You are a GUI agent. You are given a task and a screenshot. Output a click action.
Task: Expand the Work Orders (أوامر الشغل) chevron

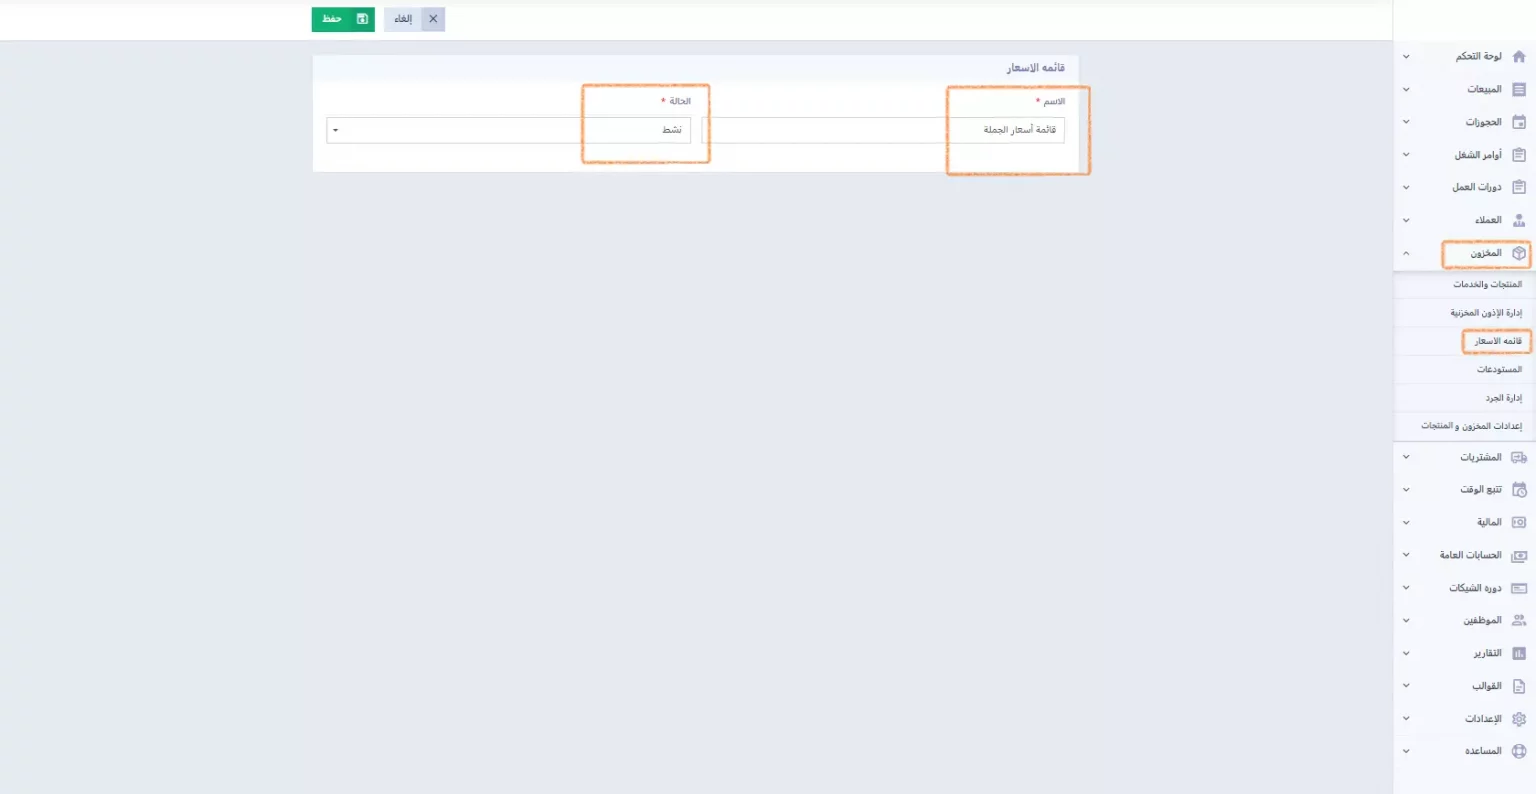tap(1406, 155)
